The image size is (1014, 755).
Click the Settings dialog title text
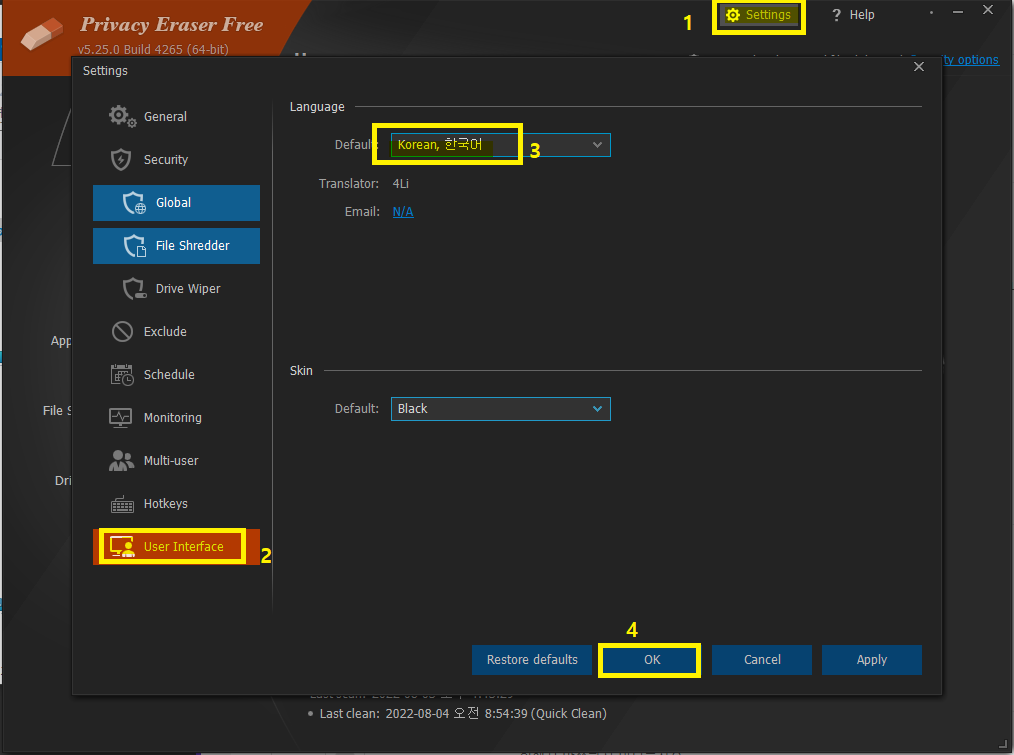point(105,71)
